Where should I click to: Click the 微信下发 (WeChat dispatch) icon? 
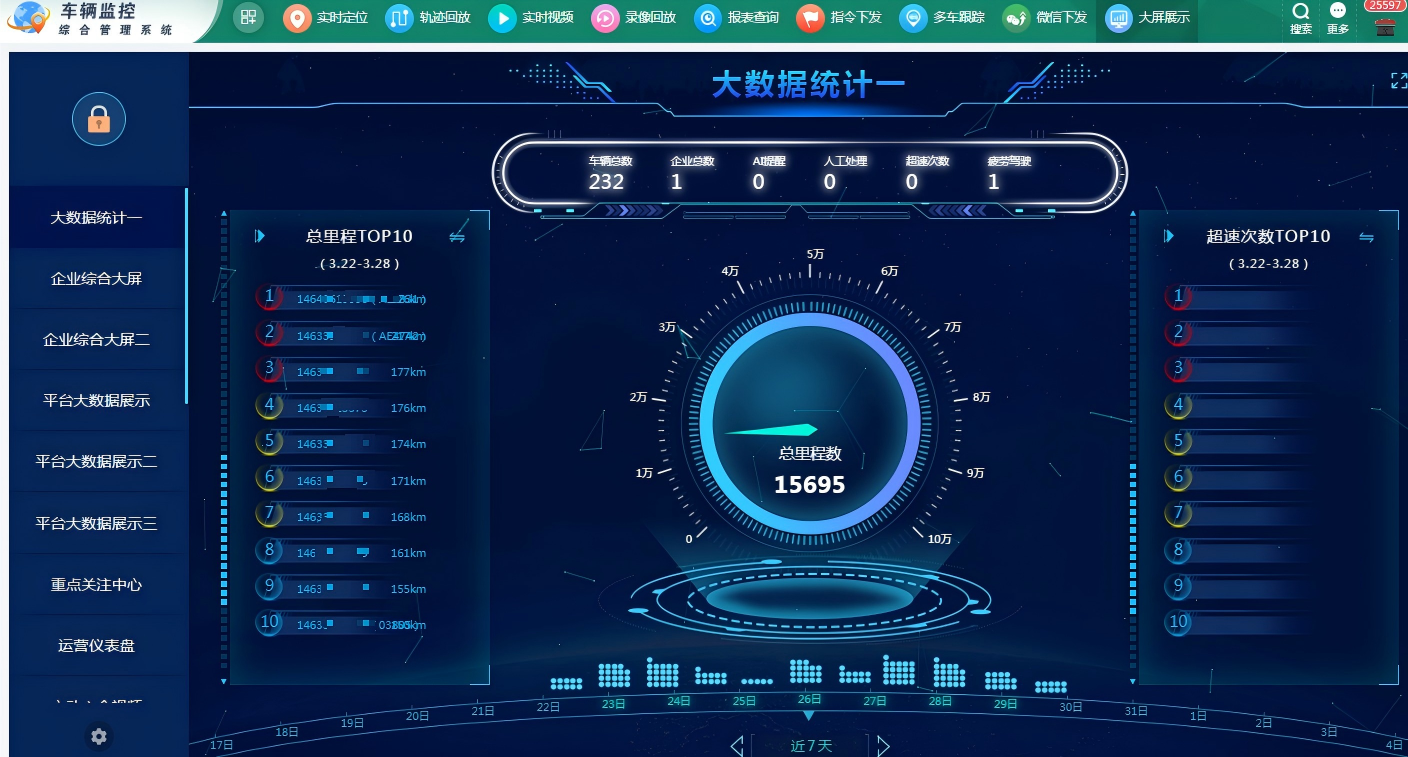point(1046,18)
